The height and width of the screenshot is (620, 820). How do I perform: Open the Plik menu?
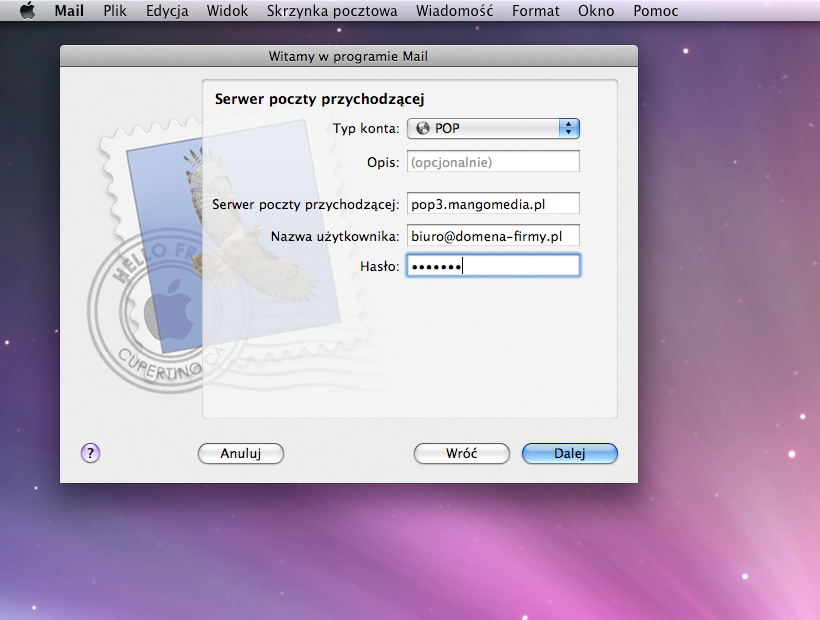pos(115,10)
